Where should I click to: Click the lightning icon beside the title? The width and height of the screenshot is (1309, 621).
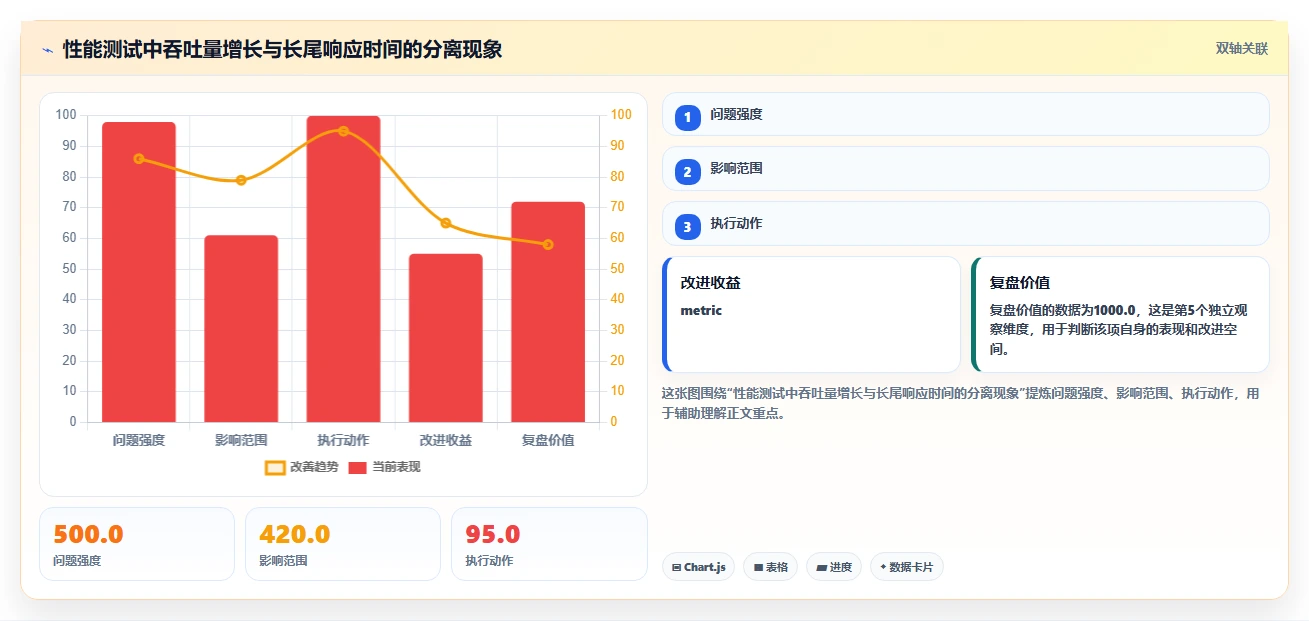(47, 50)
